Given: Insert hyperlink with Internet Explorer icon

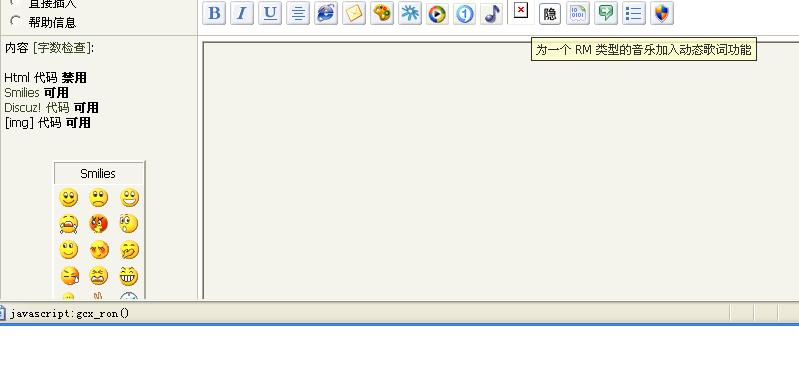Looking at the screenshot, I should coord(326,13).
